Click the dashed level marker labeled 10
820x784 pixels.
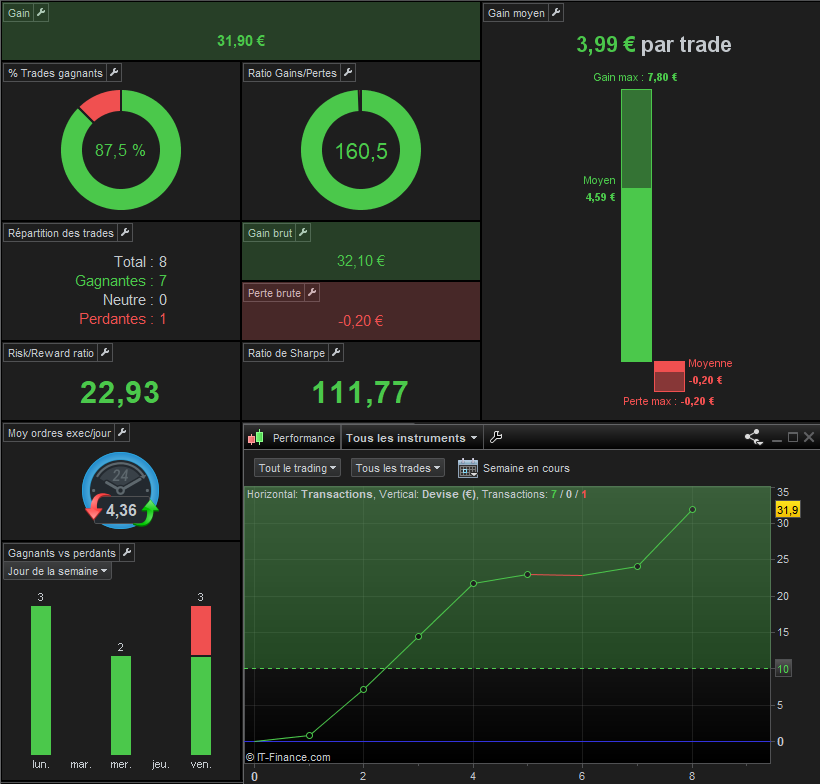point(783,668)
